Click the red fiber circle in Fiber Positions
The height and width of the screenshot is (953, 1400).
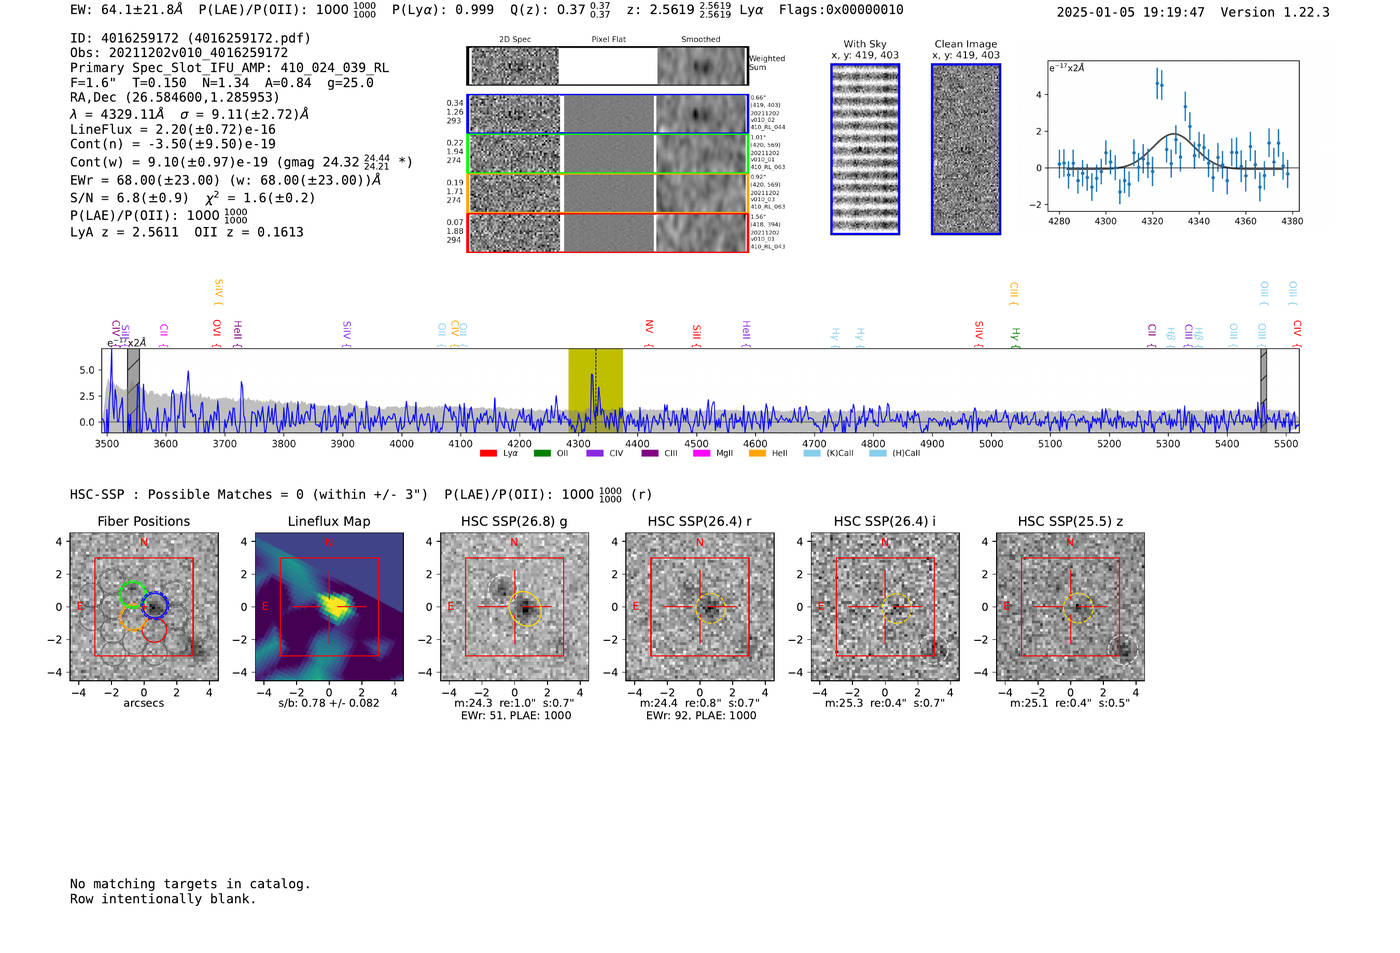[154, 630]
